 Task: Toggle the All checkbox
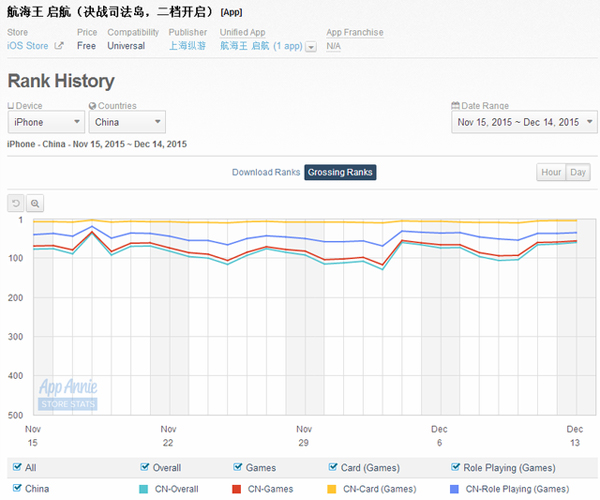[x=17, y=467]
